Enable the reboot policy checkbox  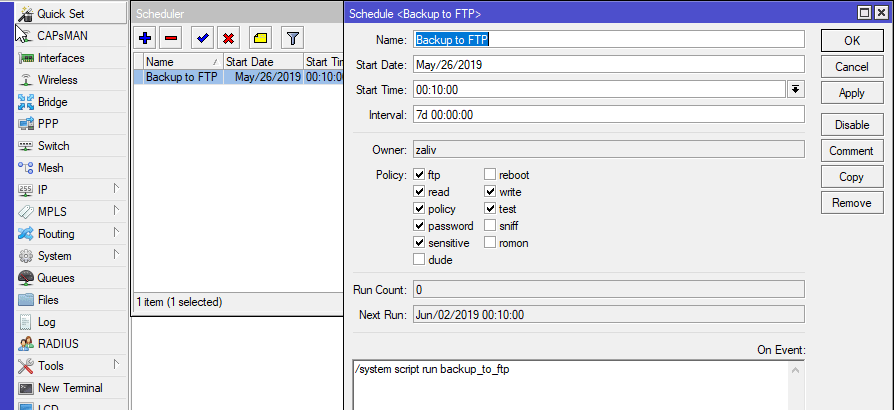point(490,175)
